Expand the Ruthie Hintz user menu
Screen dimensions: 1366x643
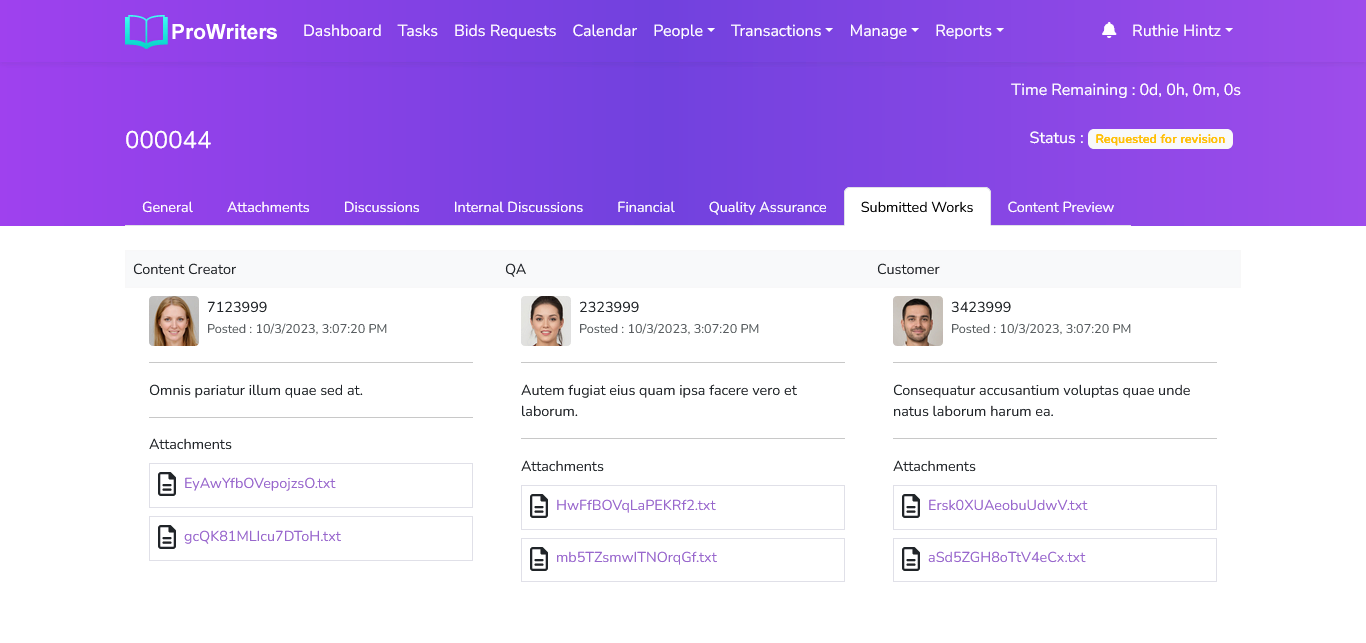1181,31
